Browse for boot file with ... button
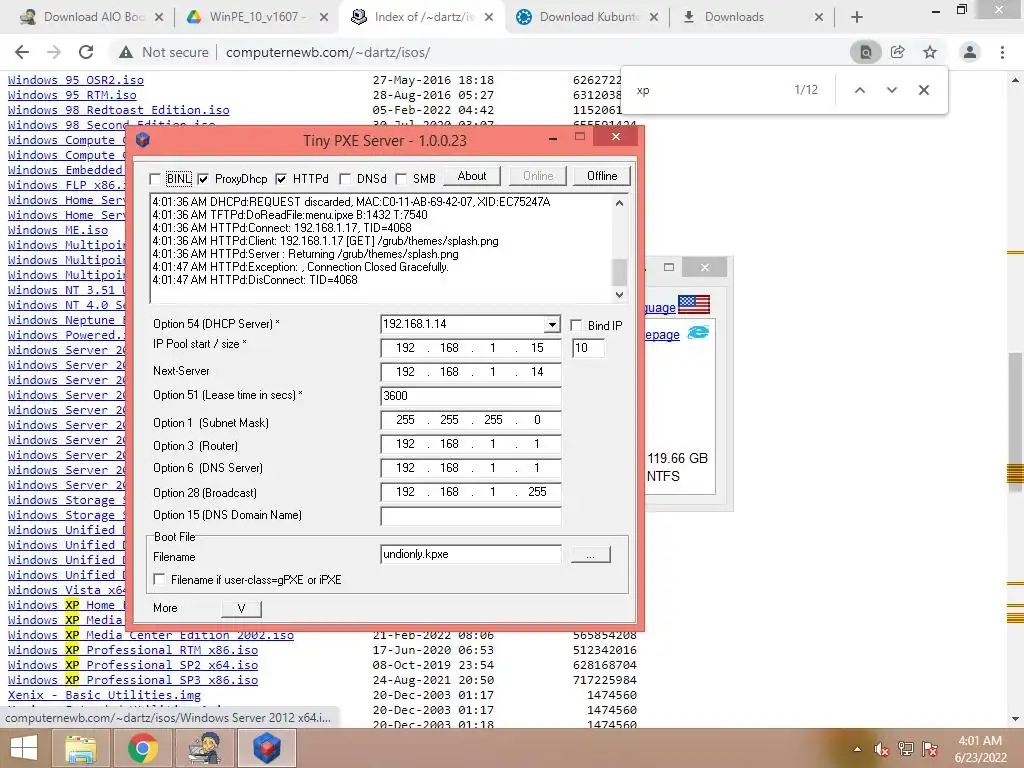The height and width of the screenshot is (768, 1024). point(590,555)
